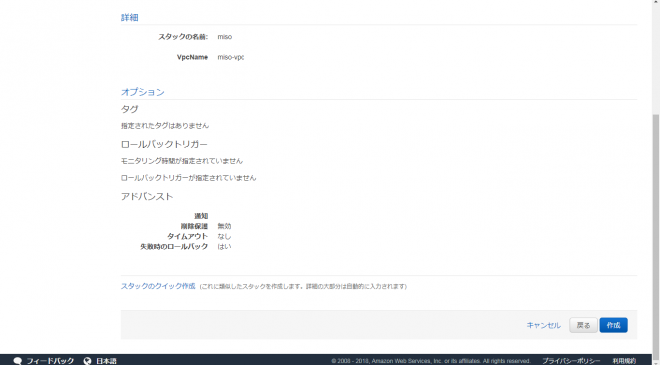660x365 pixels.
Task: Select the VpcName label
Action: tap(192, 57)
